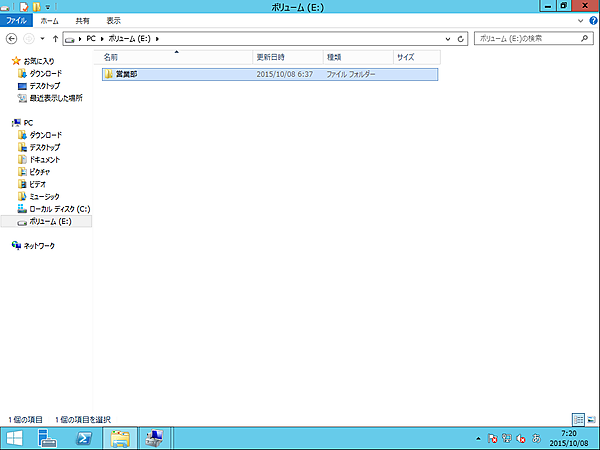Sort by the 名前 column header
The image size is (600, 450).
(x=173, y=57)
